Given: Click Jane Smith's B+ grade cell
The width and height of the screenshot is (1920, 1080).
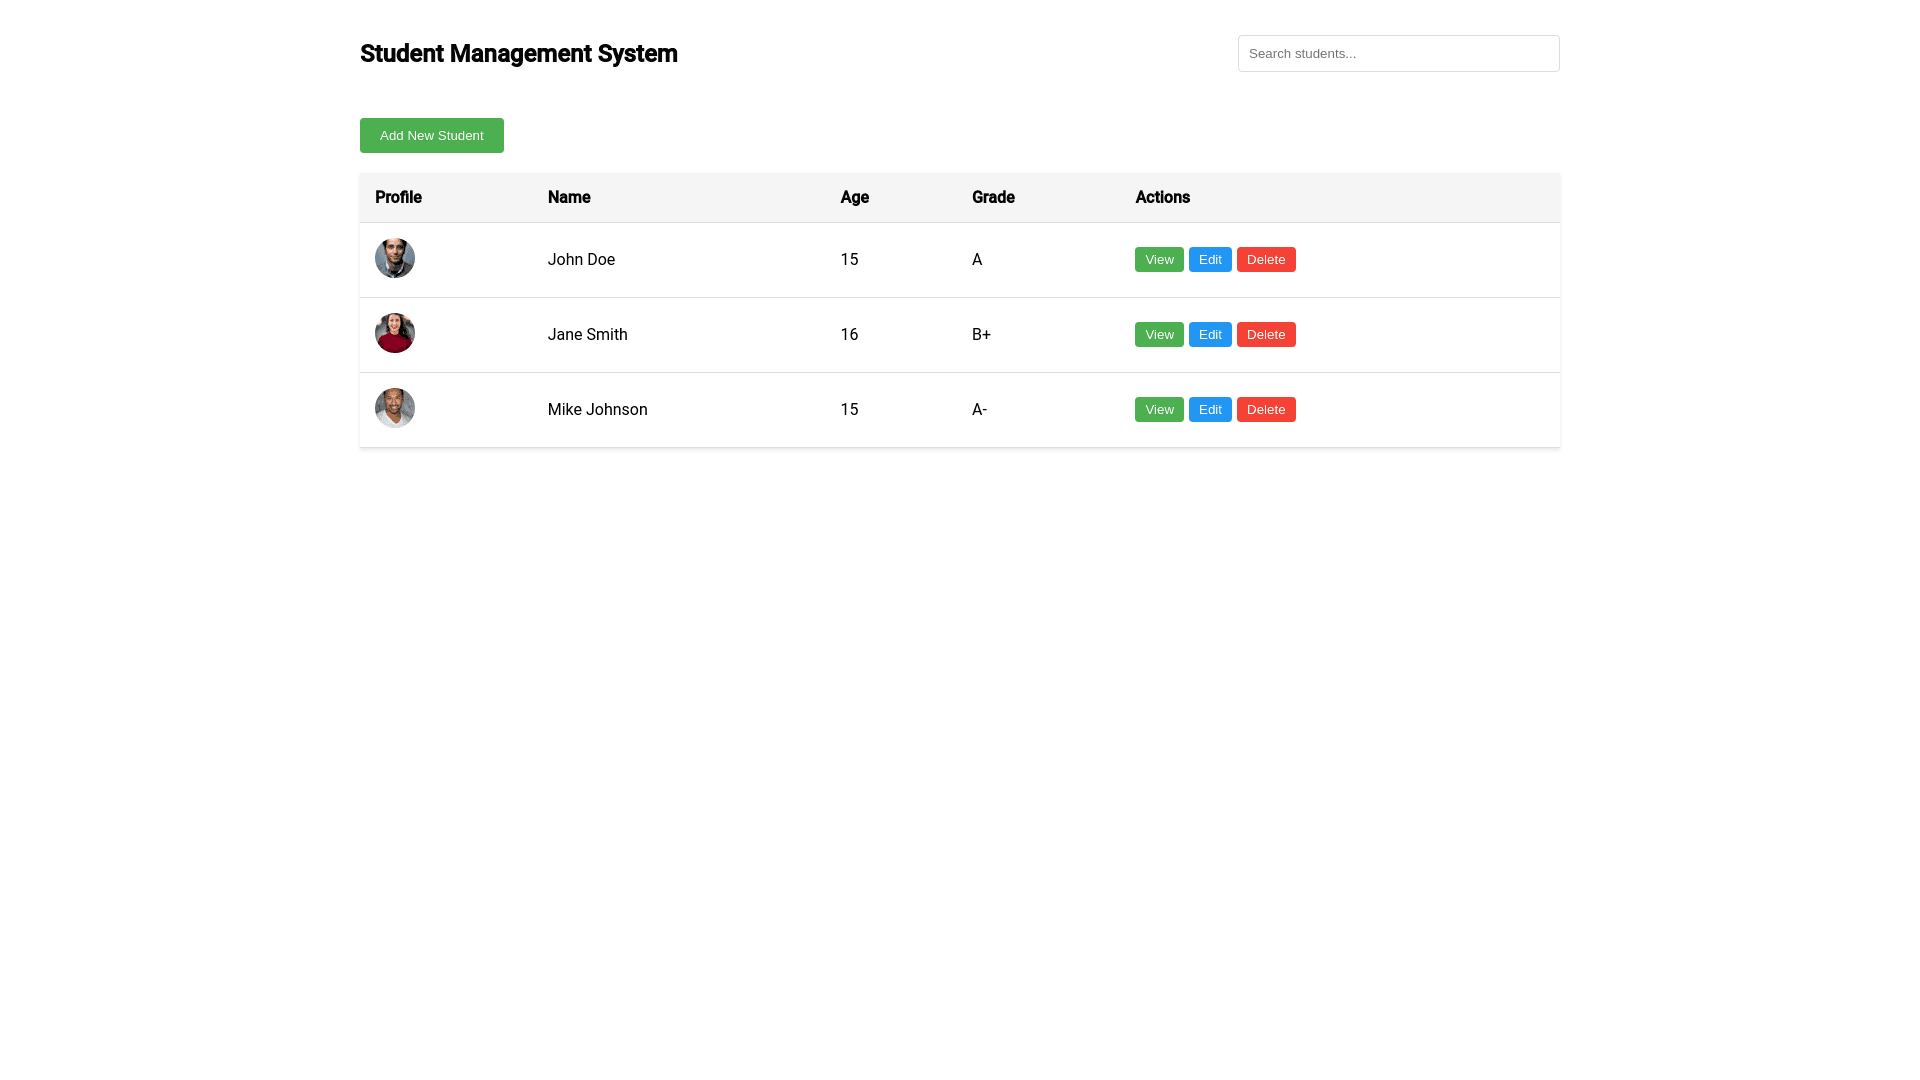Looking at the screenshot, I should tap(981, 335).
